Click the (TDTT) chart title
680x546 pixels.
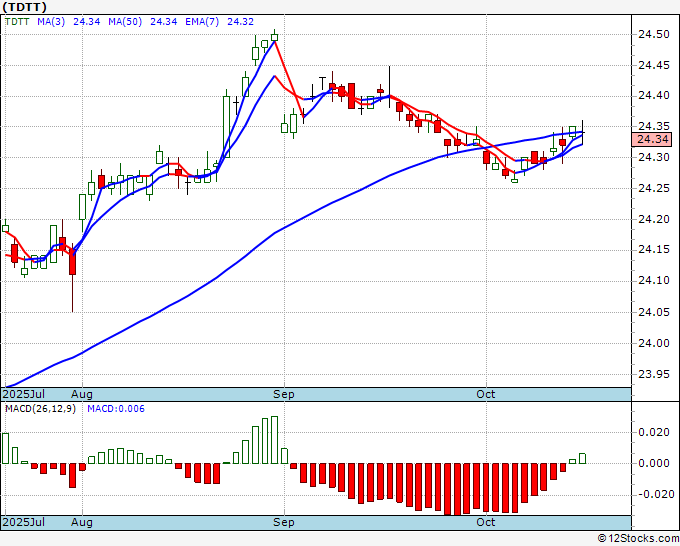pyautogui.click(x=24, y=7)
